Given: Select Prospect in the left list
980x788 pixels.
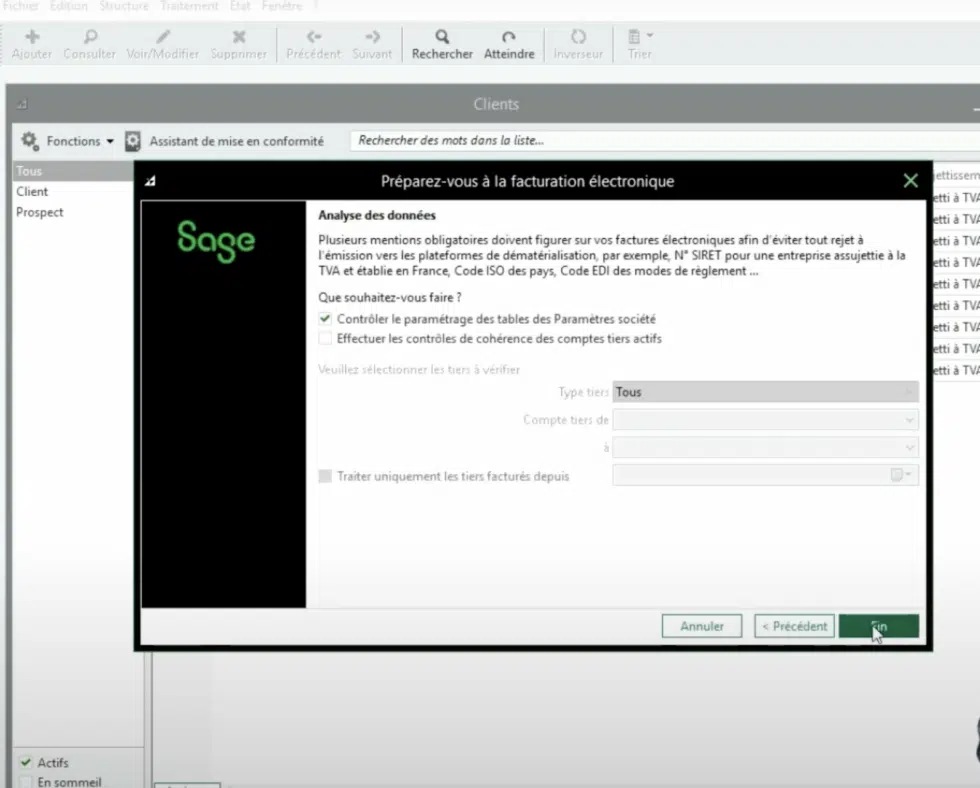Looking at the screenshot, I should coord(40,212).
